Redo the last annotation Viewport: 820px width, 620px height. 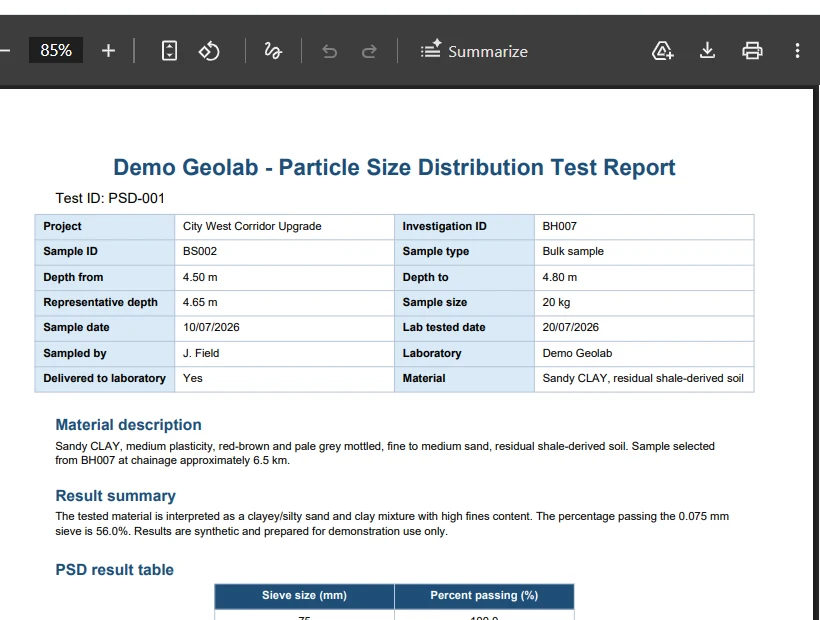click(x=369, y=51)
